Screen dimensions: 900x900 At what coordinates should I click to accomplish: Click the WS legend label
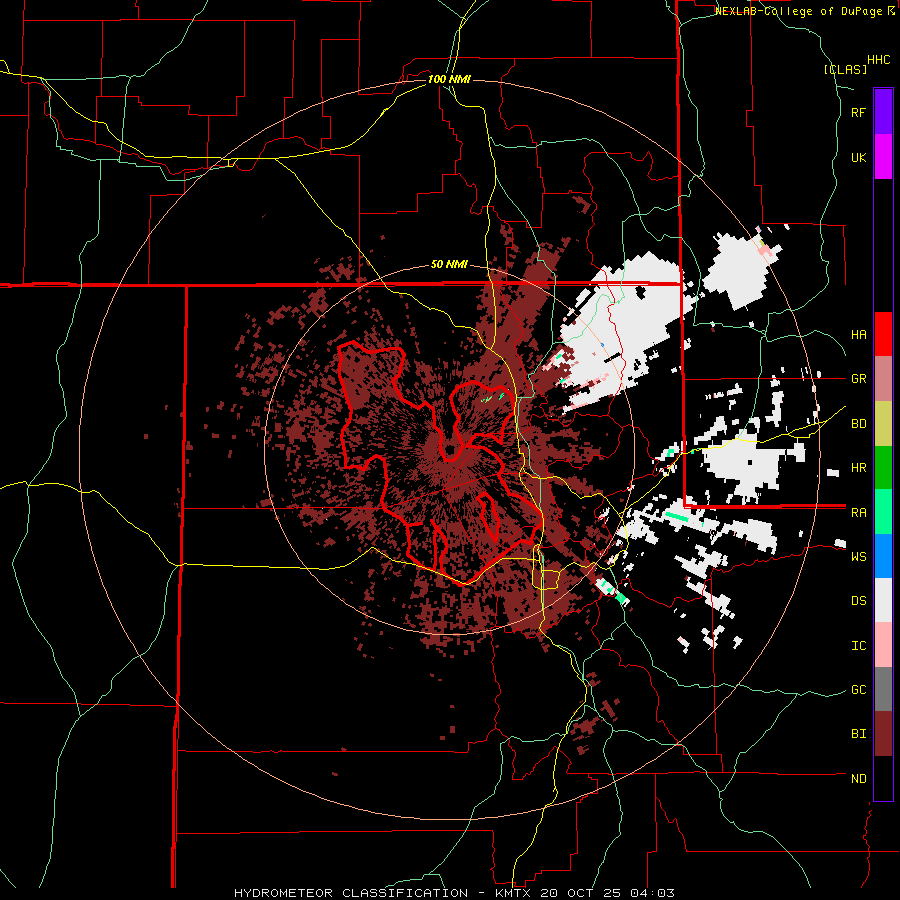coord(858,556)
